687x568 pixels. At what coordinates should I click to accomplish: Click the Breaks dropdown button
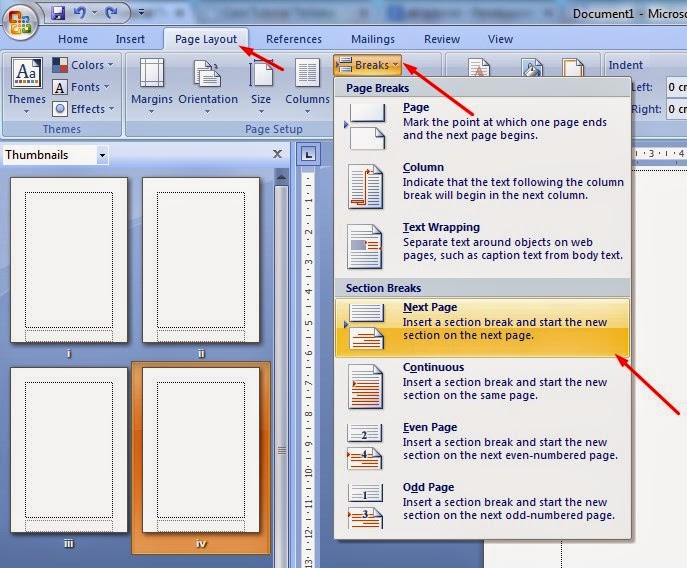(368, 65)
